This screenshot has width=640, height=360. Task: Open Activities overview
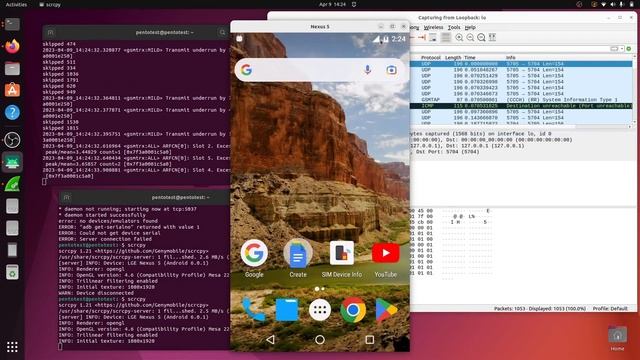16,4
